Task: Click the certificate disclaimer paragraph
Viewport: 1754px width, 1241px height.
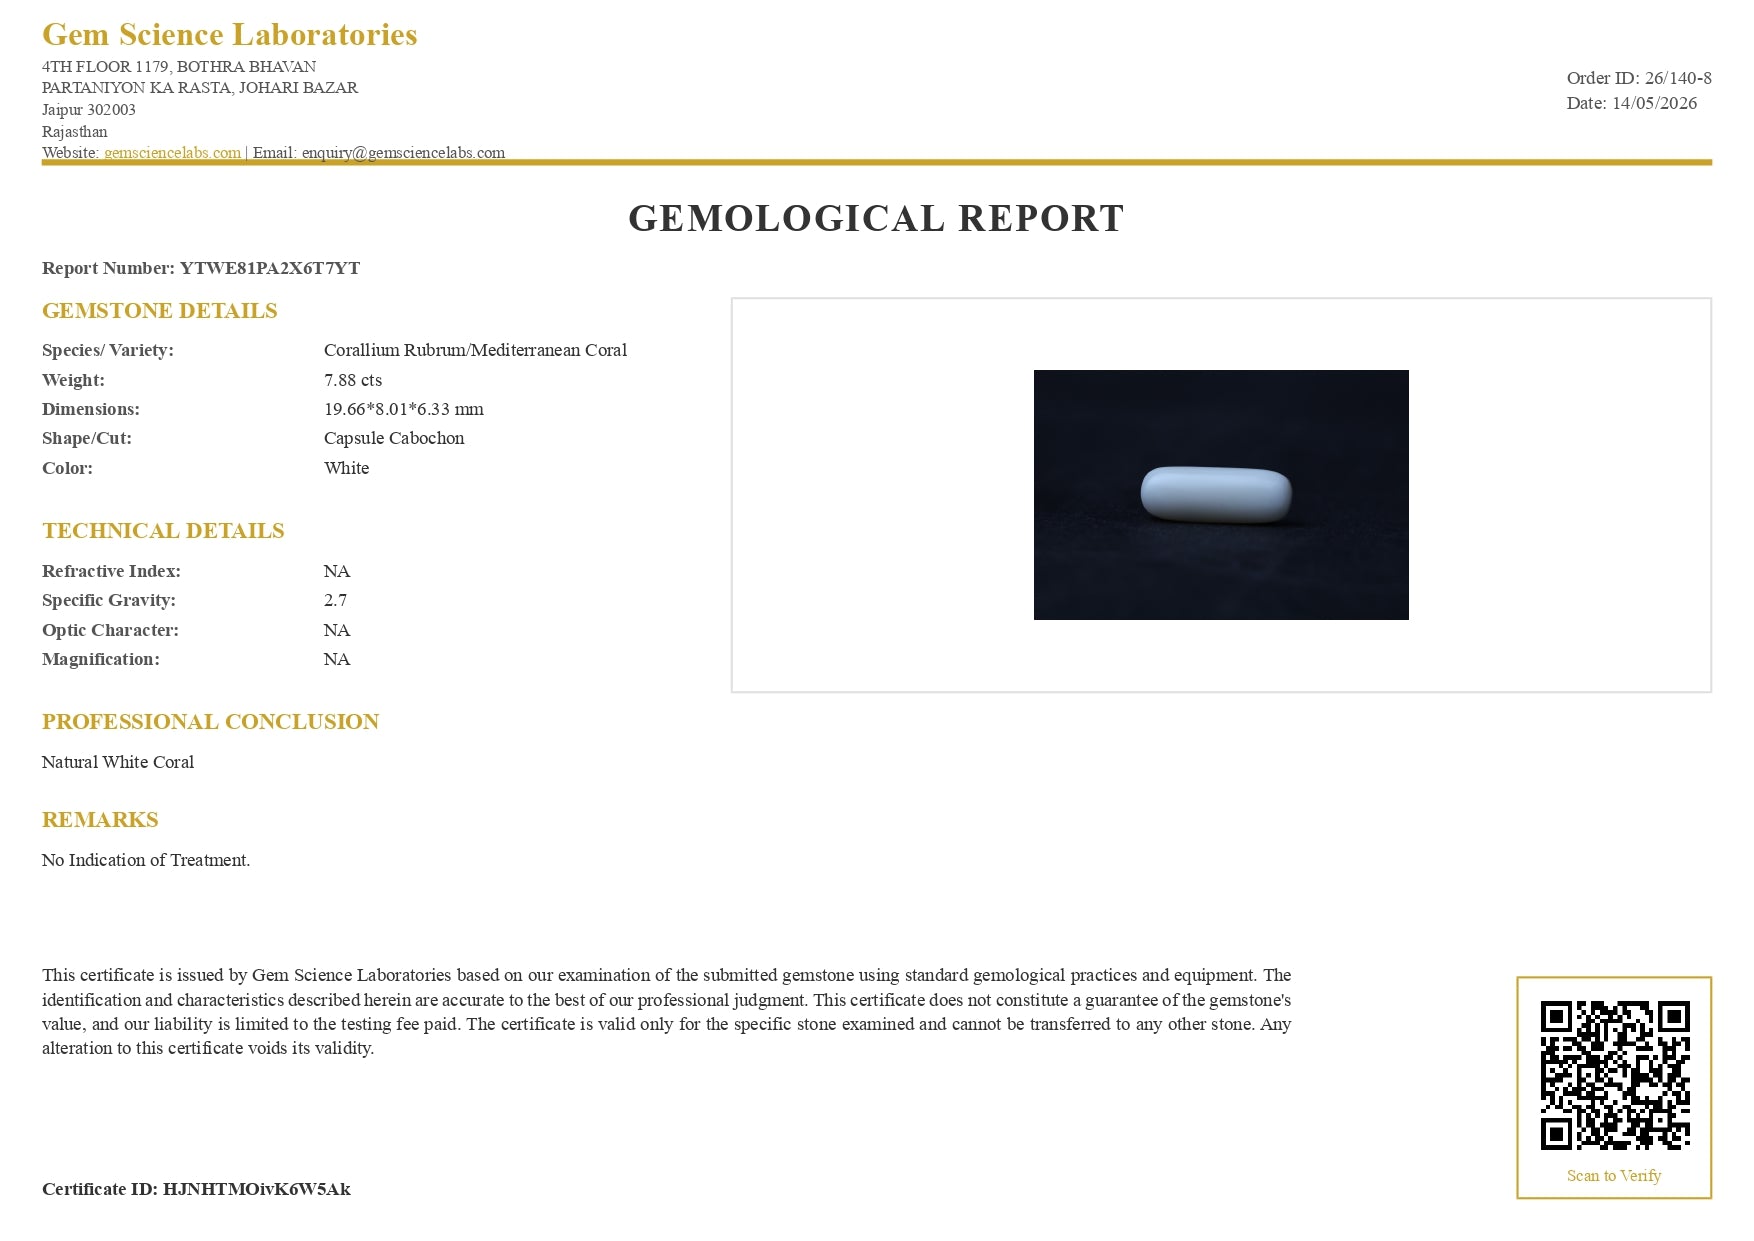Action: (666, 1011)
